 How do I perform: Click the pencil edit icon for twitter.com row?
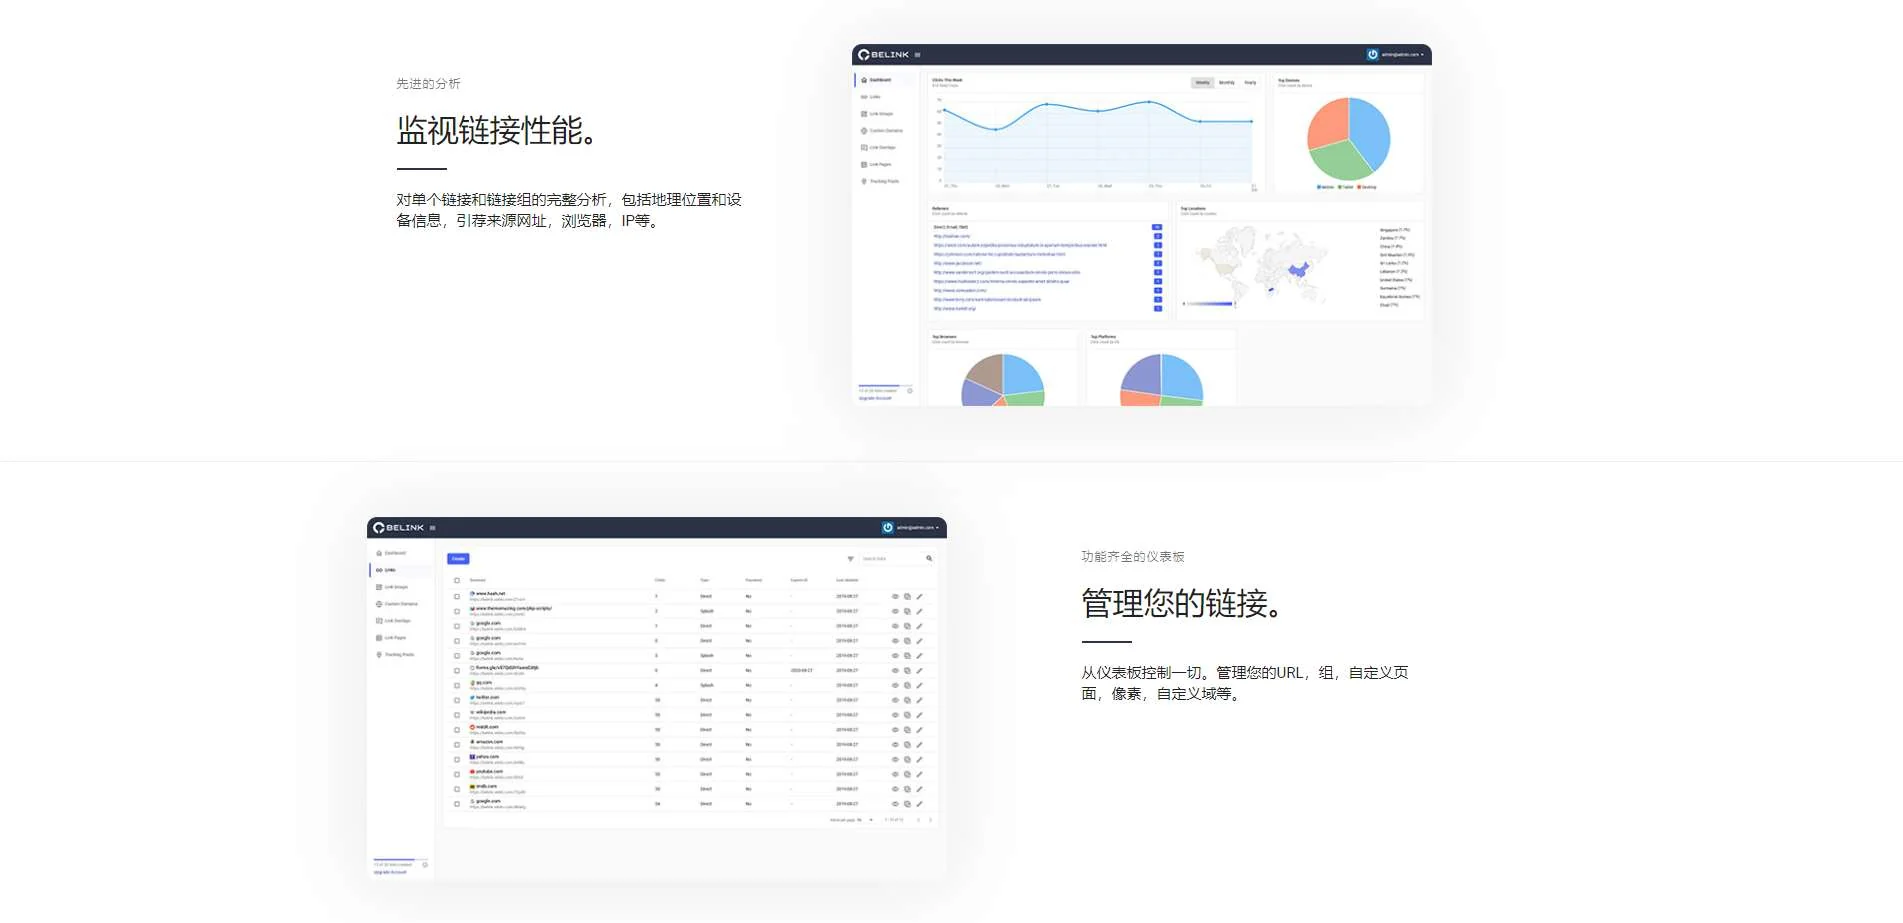919,700
